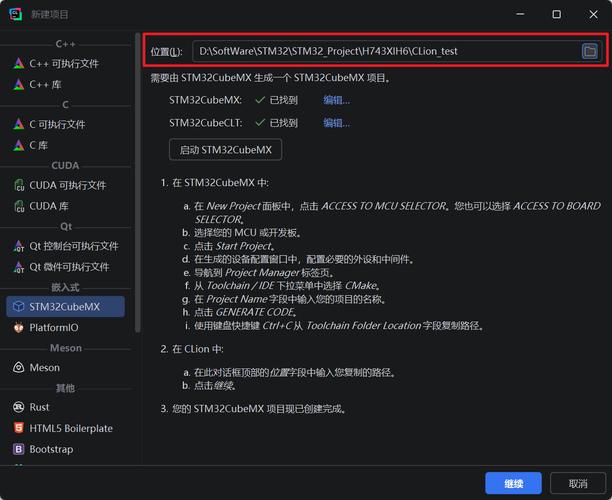The height and width of the screenshot is (500, 612).
Task: Select the STM32CubeMX cube icon
Action: tap(18, 306)
